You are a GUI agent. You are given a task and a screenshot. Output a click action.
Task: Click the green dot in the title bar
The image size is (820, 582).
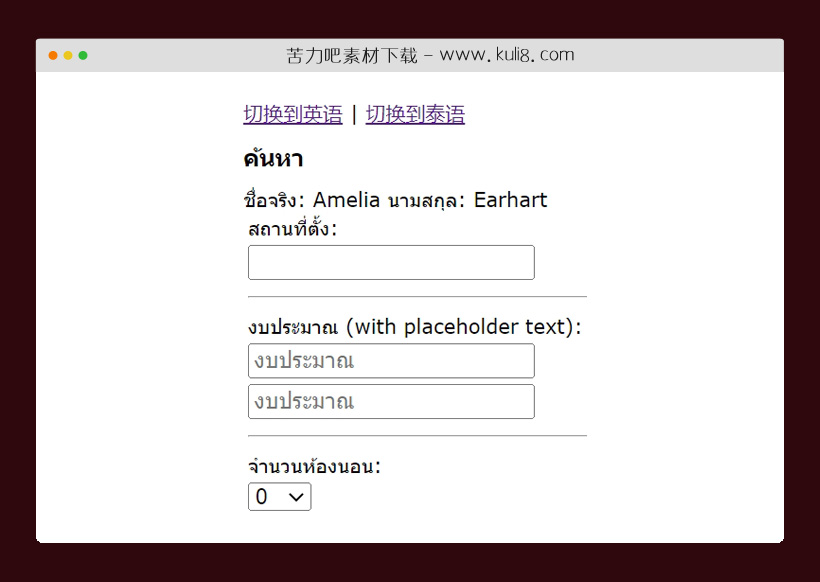(x=83, y=55)
